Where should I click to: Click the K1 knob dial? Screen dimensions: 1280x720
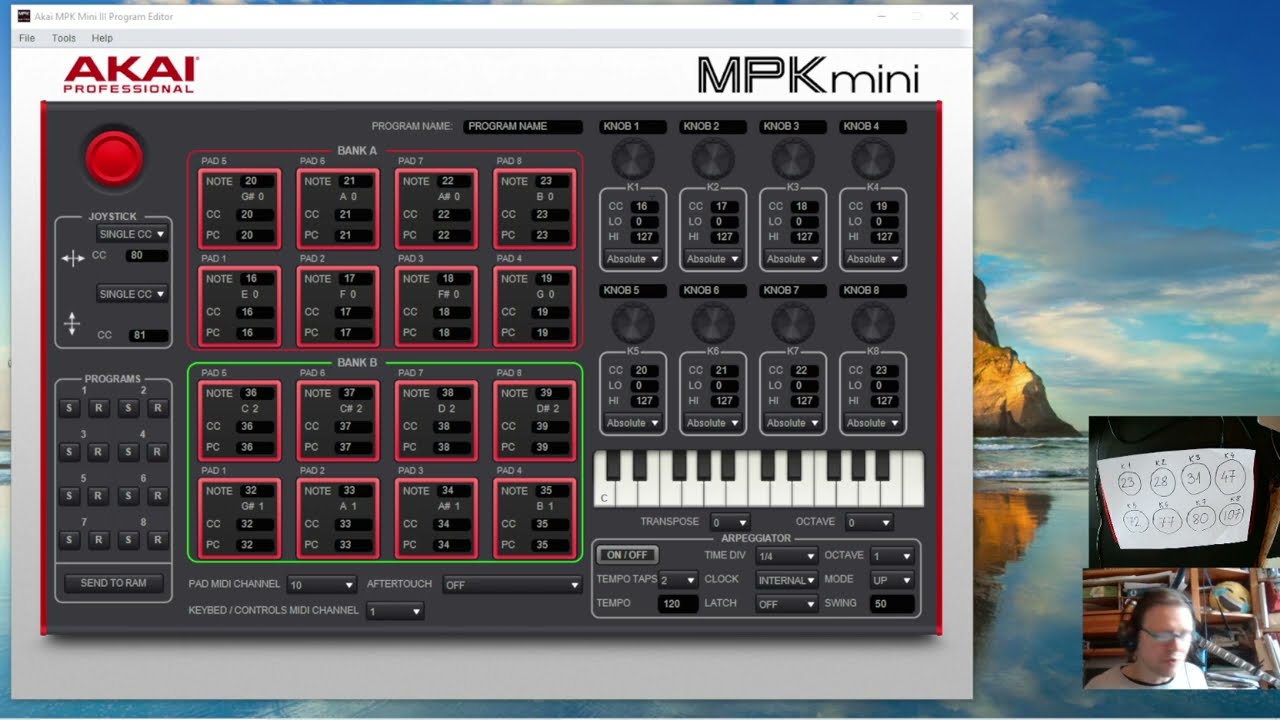[632, 158]
